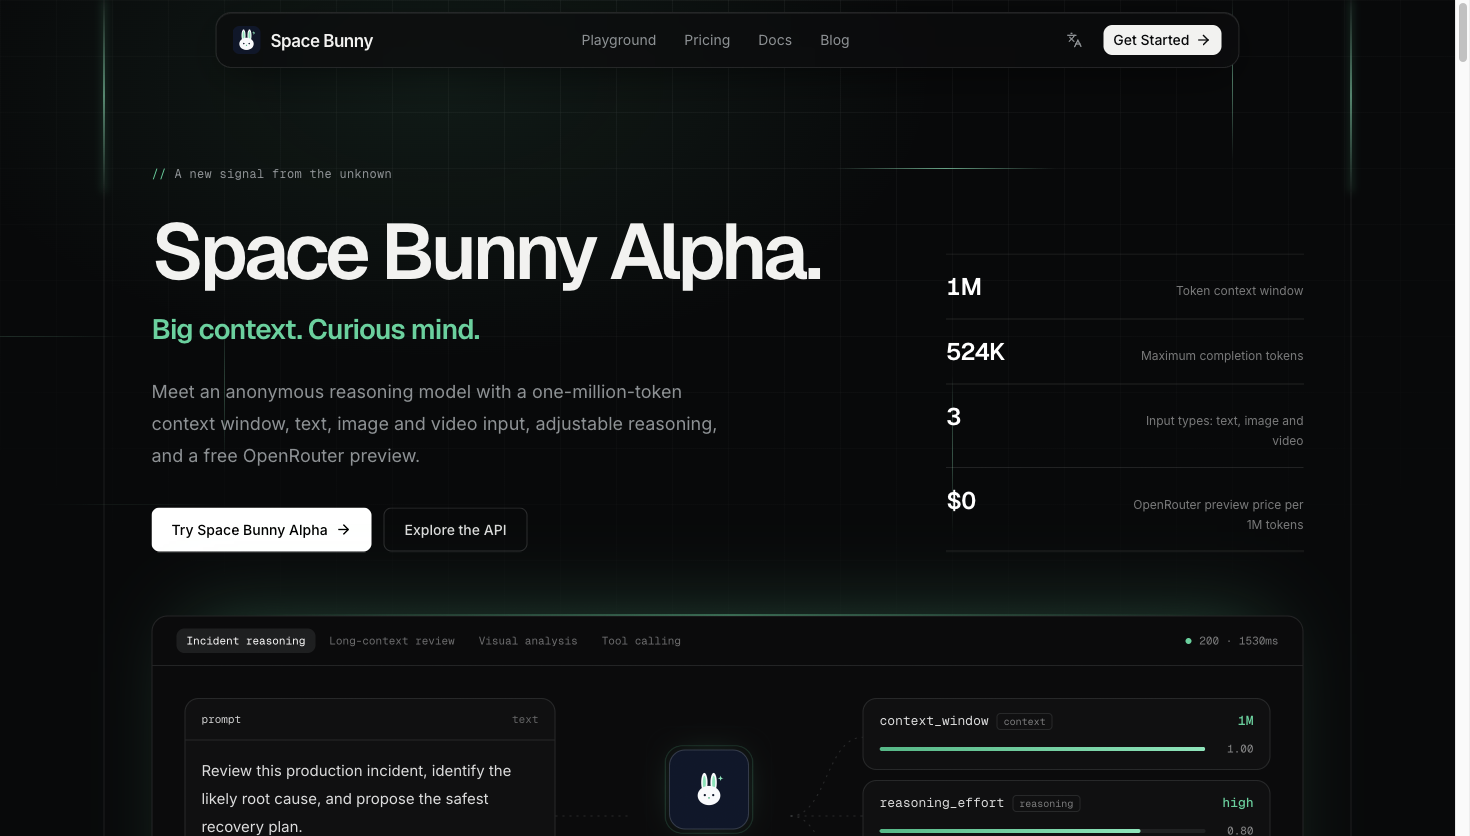Screen dimensions: 1470x836
Task: Click the Get Started button
Action: pos(1162,40)
